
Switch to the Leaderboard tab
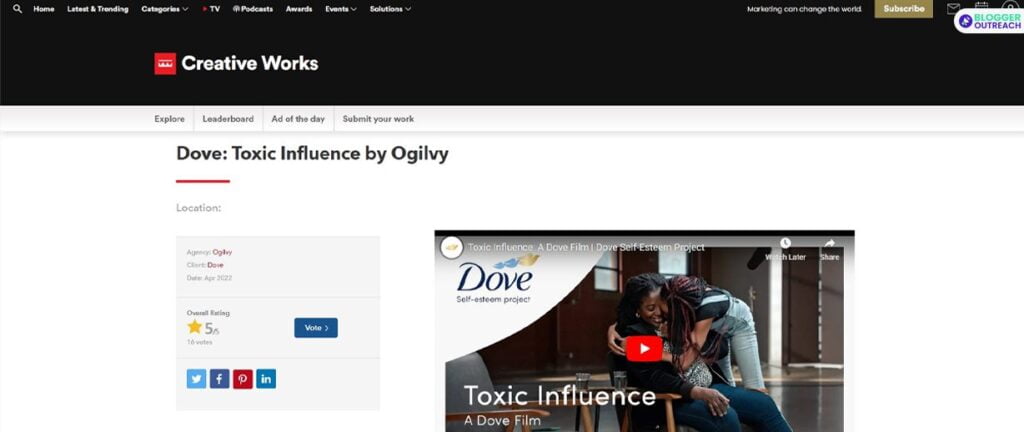click(228, 119)
